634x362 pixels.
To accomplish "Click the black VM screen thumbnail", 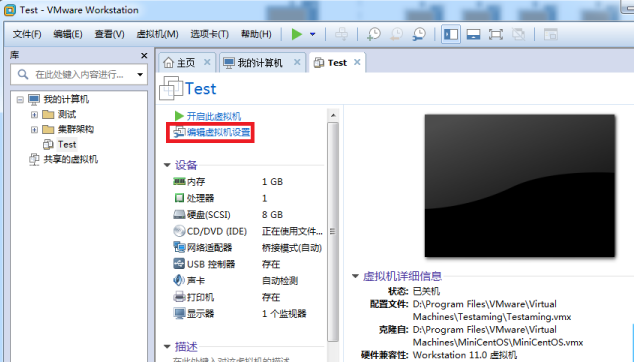I will pyautogui.click(x=520, y=186).
